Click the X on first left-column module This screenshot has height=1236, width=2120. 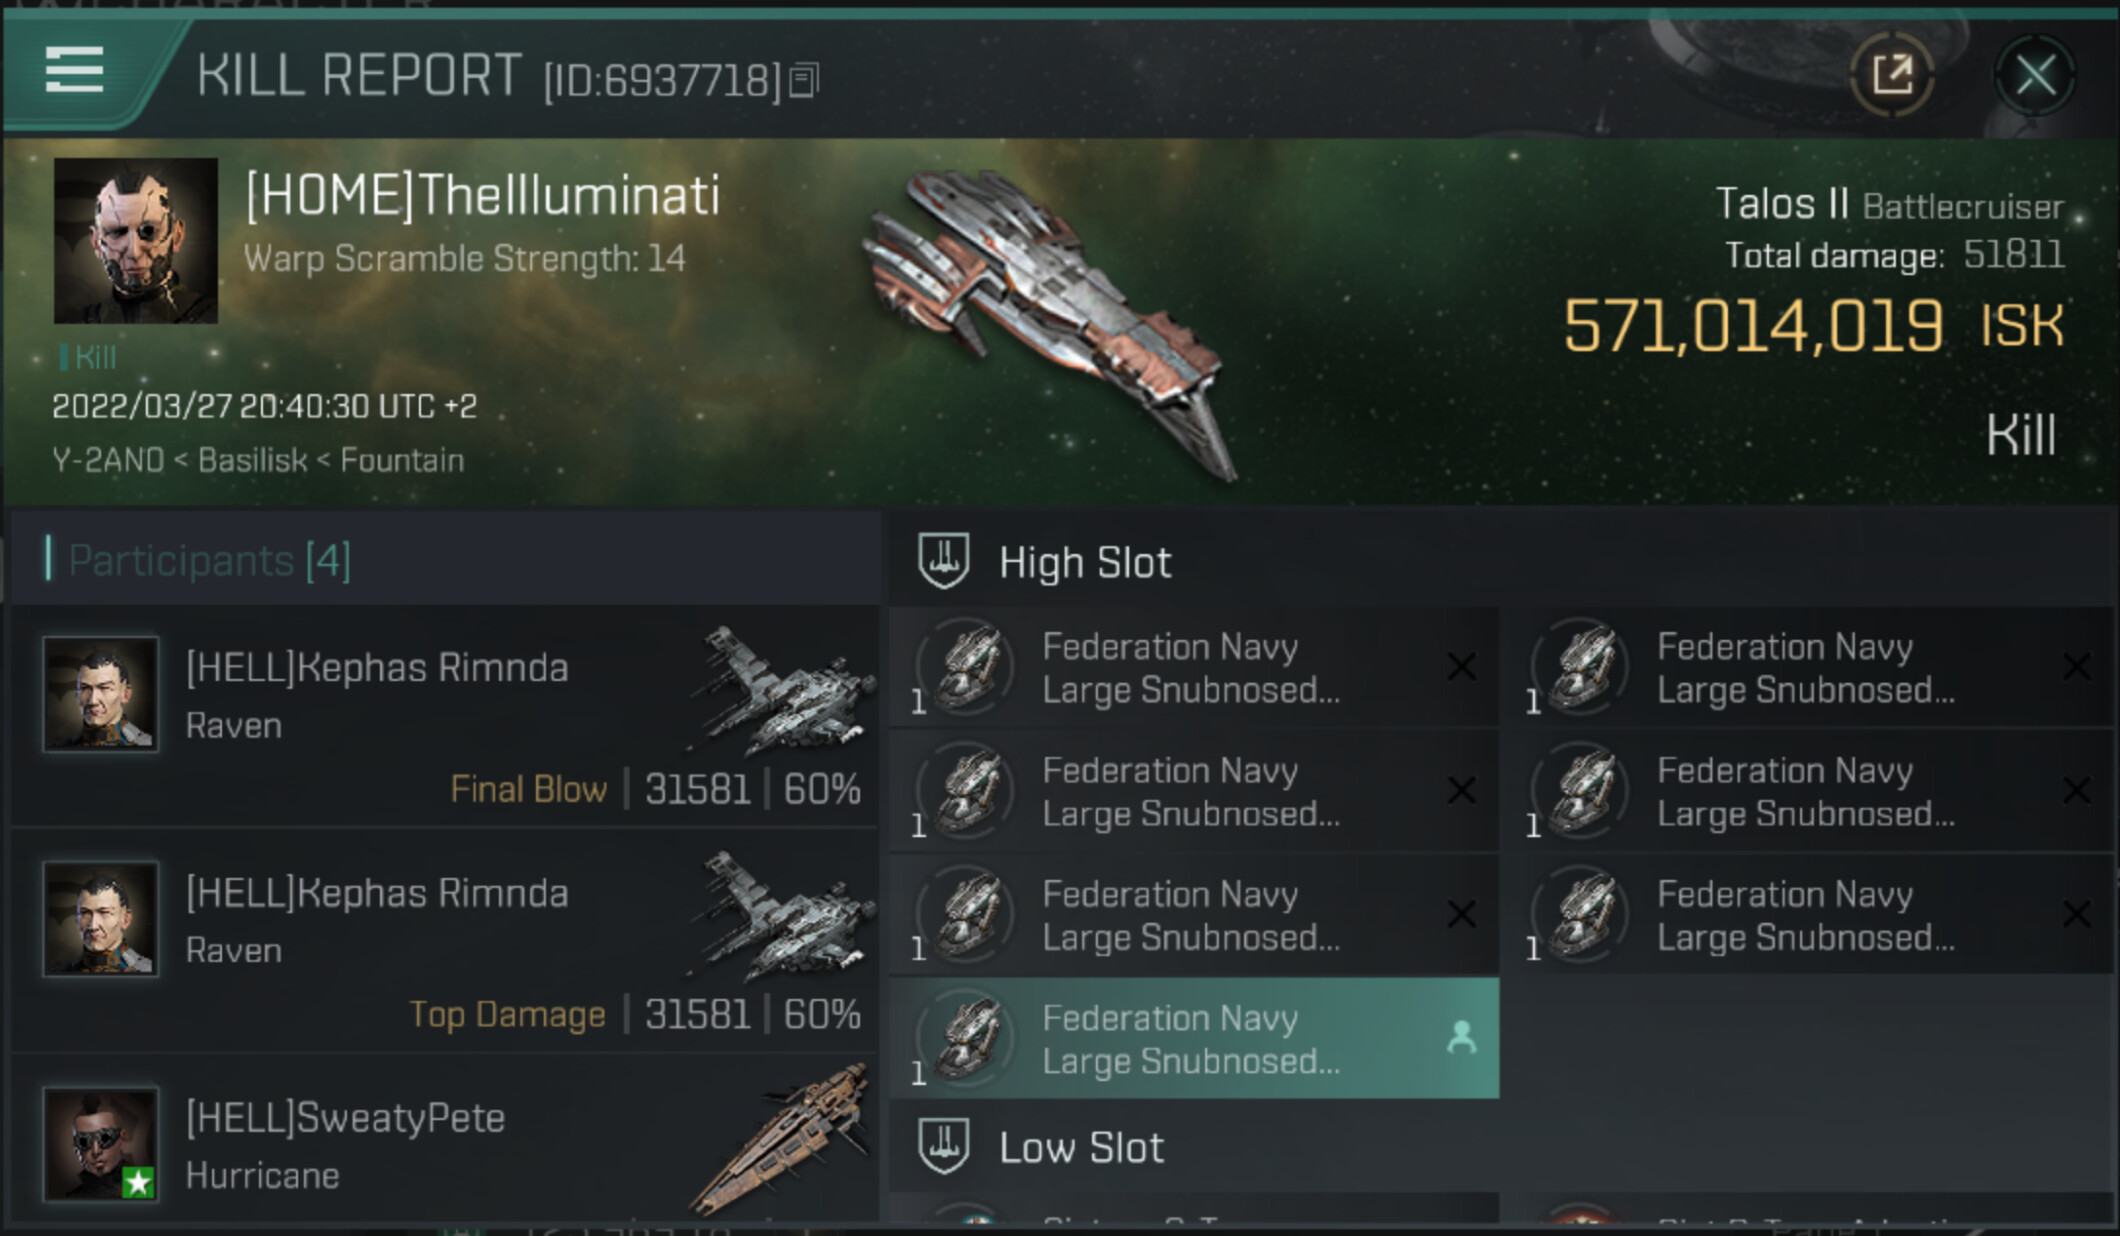(1461, 667)
